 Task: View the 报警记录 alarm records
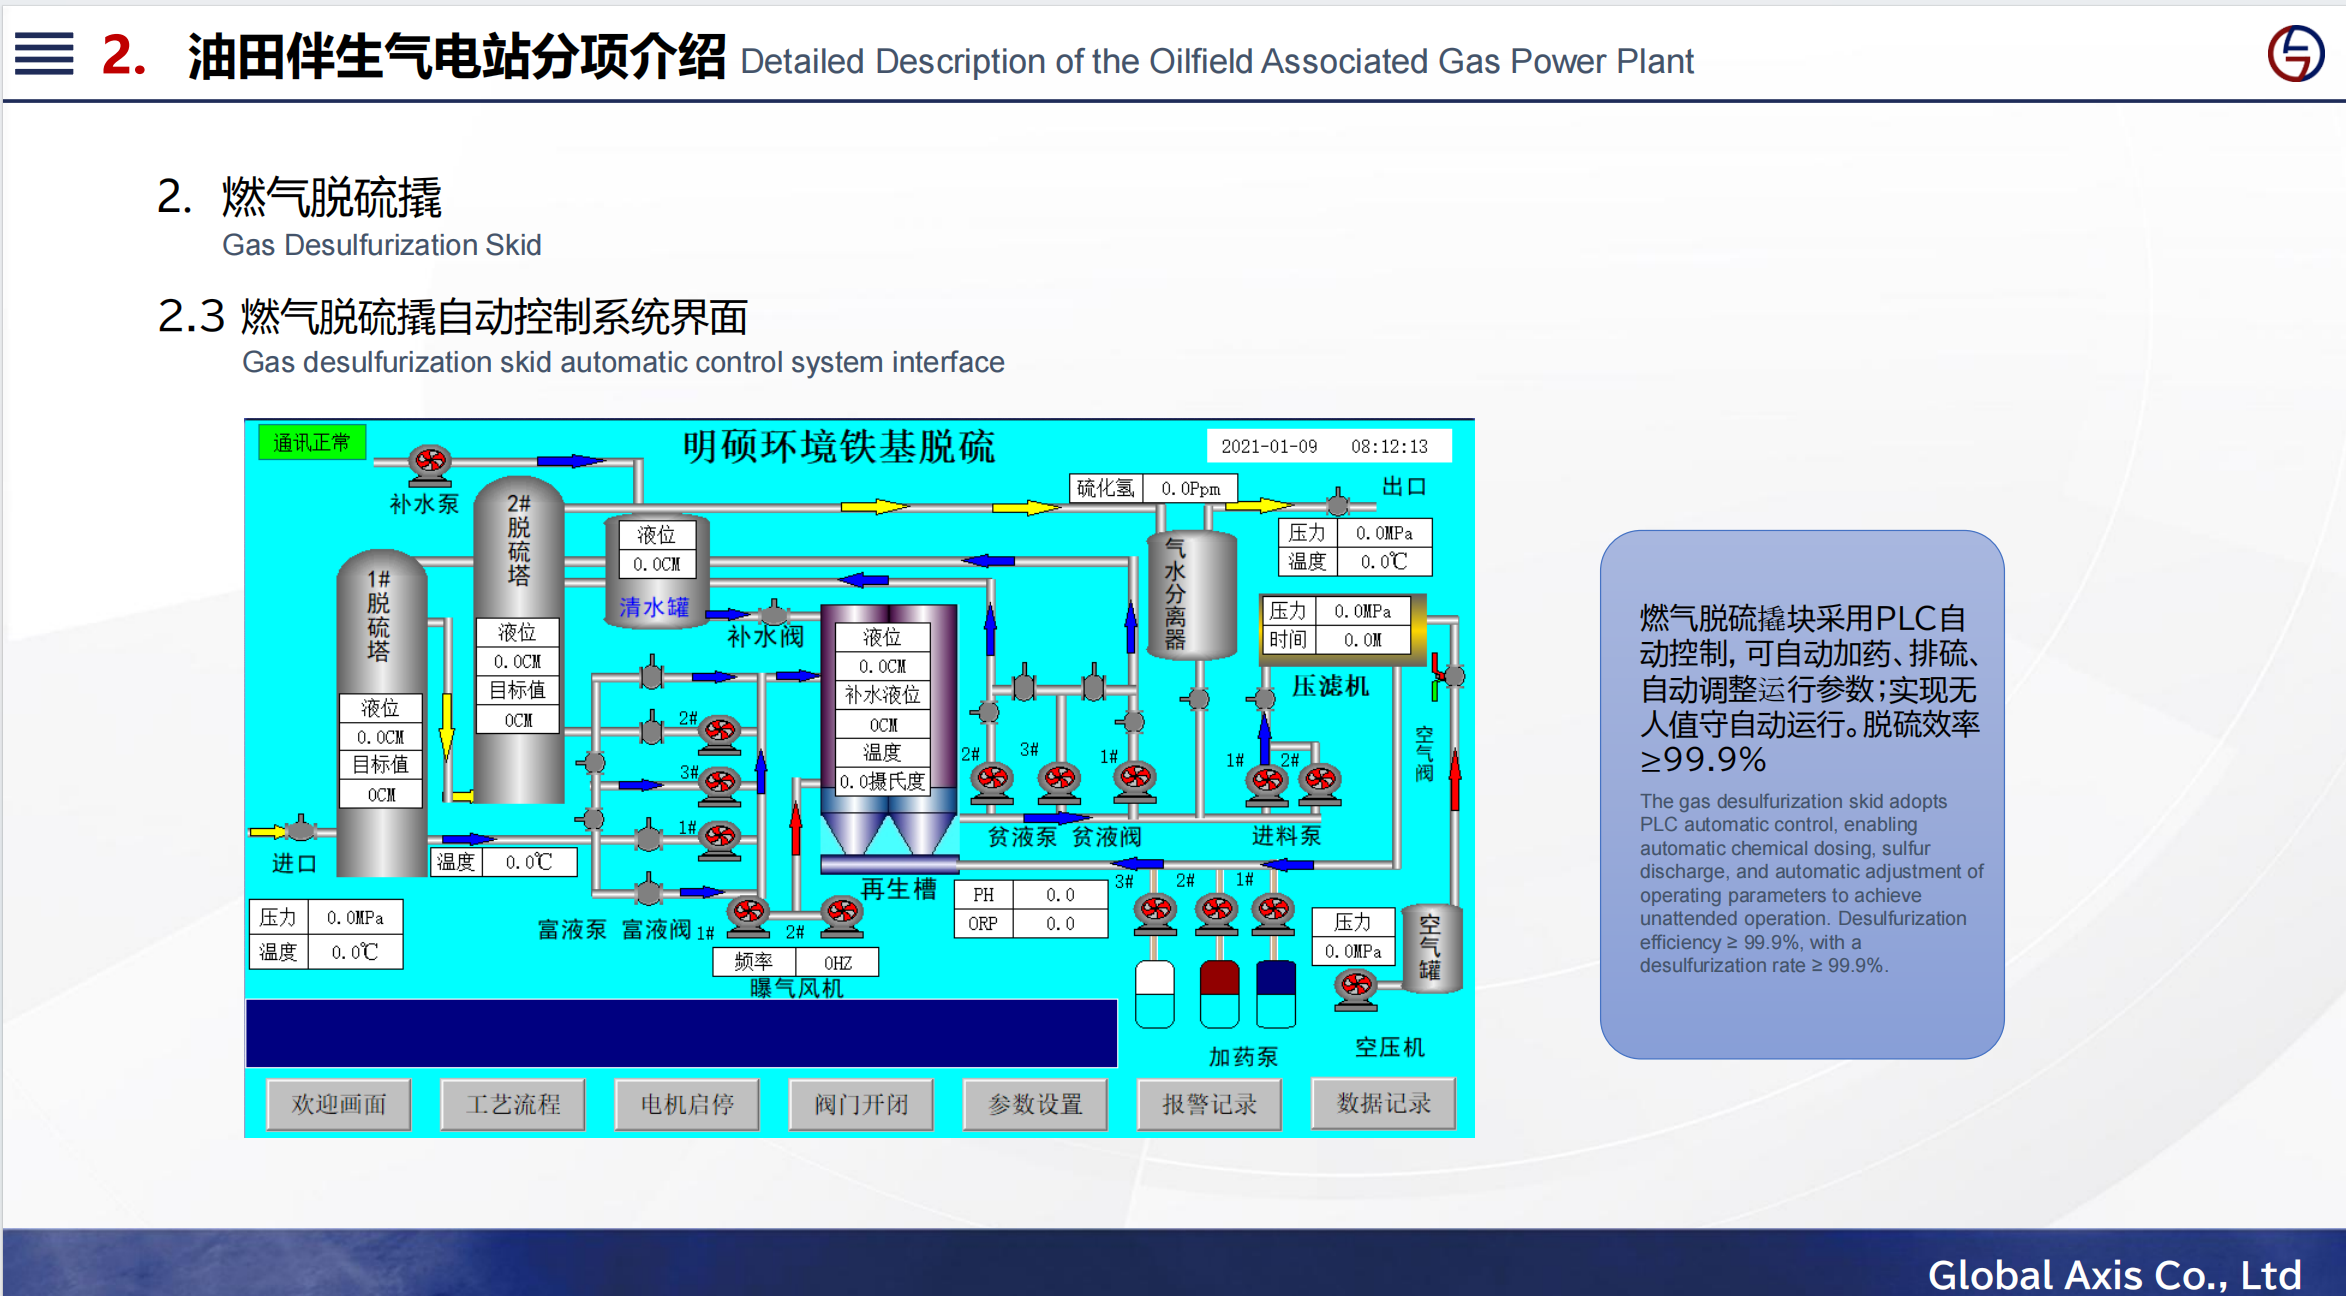(x=1209, y=1104)
